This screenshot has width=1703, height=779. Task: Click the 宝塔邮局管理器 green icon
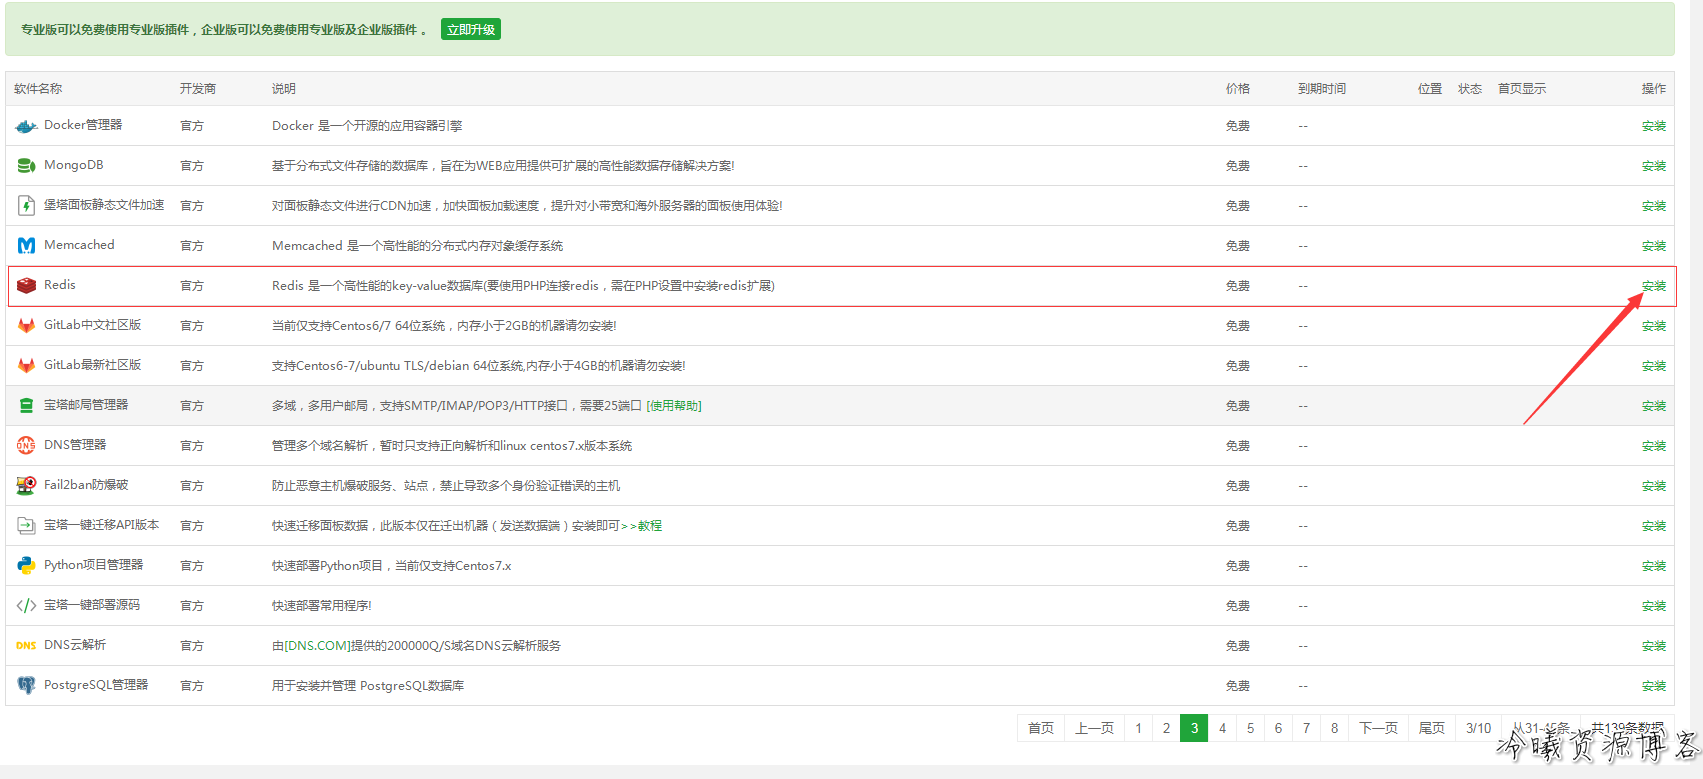pyautogui.click(x=26, y=406)
